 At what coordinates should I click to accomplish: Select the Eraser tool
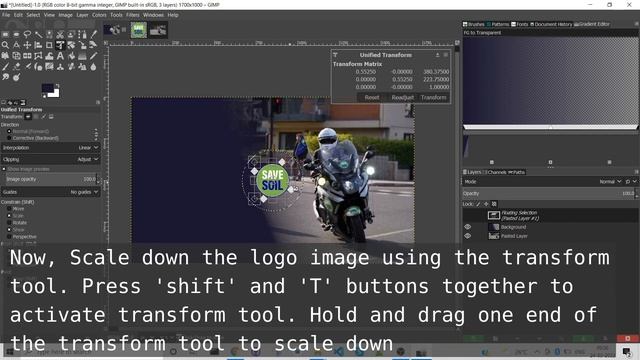16,67
